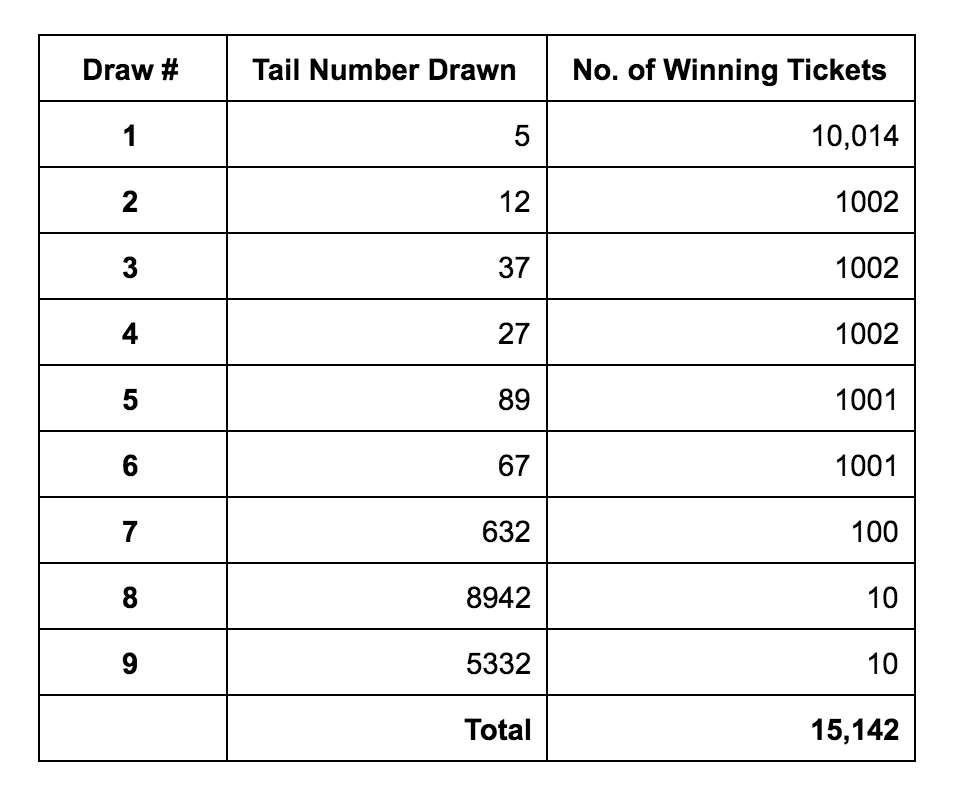The height and width of the screenshot is (802, 961).
Task: Select draw number 9 row label
Action: tap(130, 664)
